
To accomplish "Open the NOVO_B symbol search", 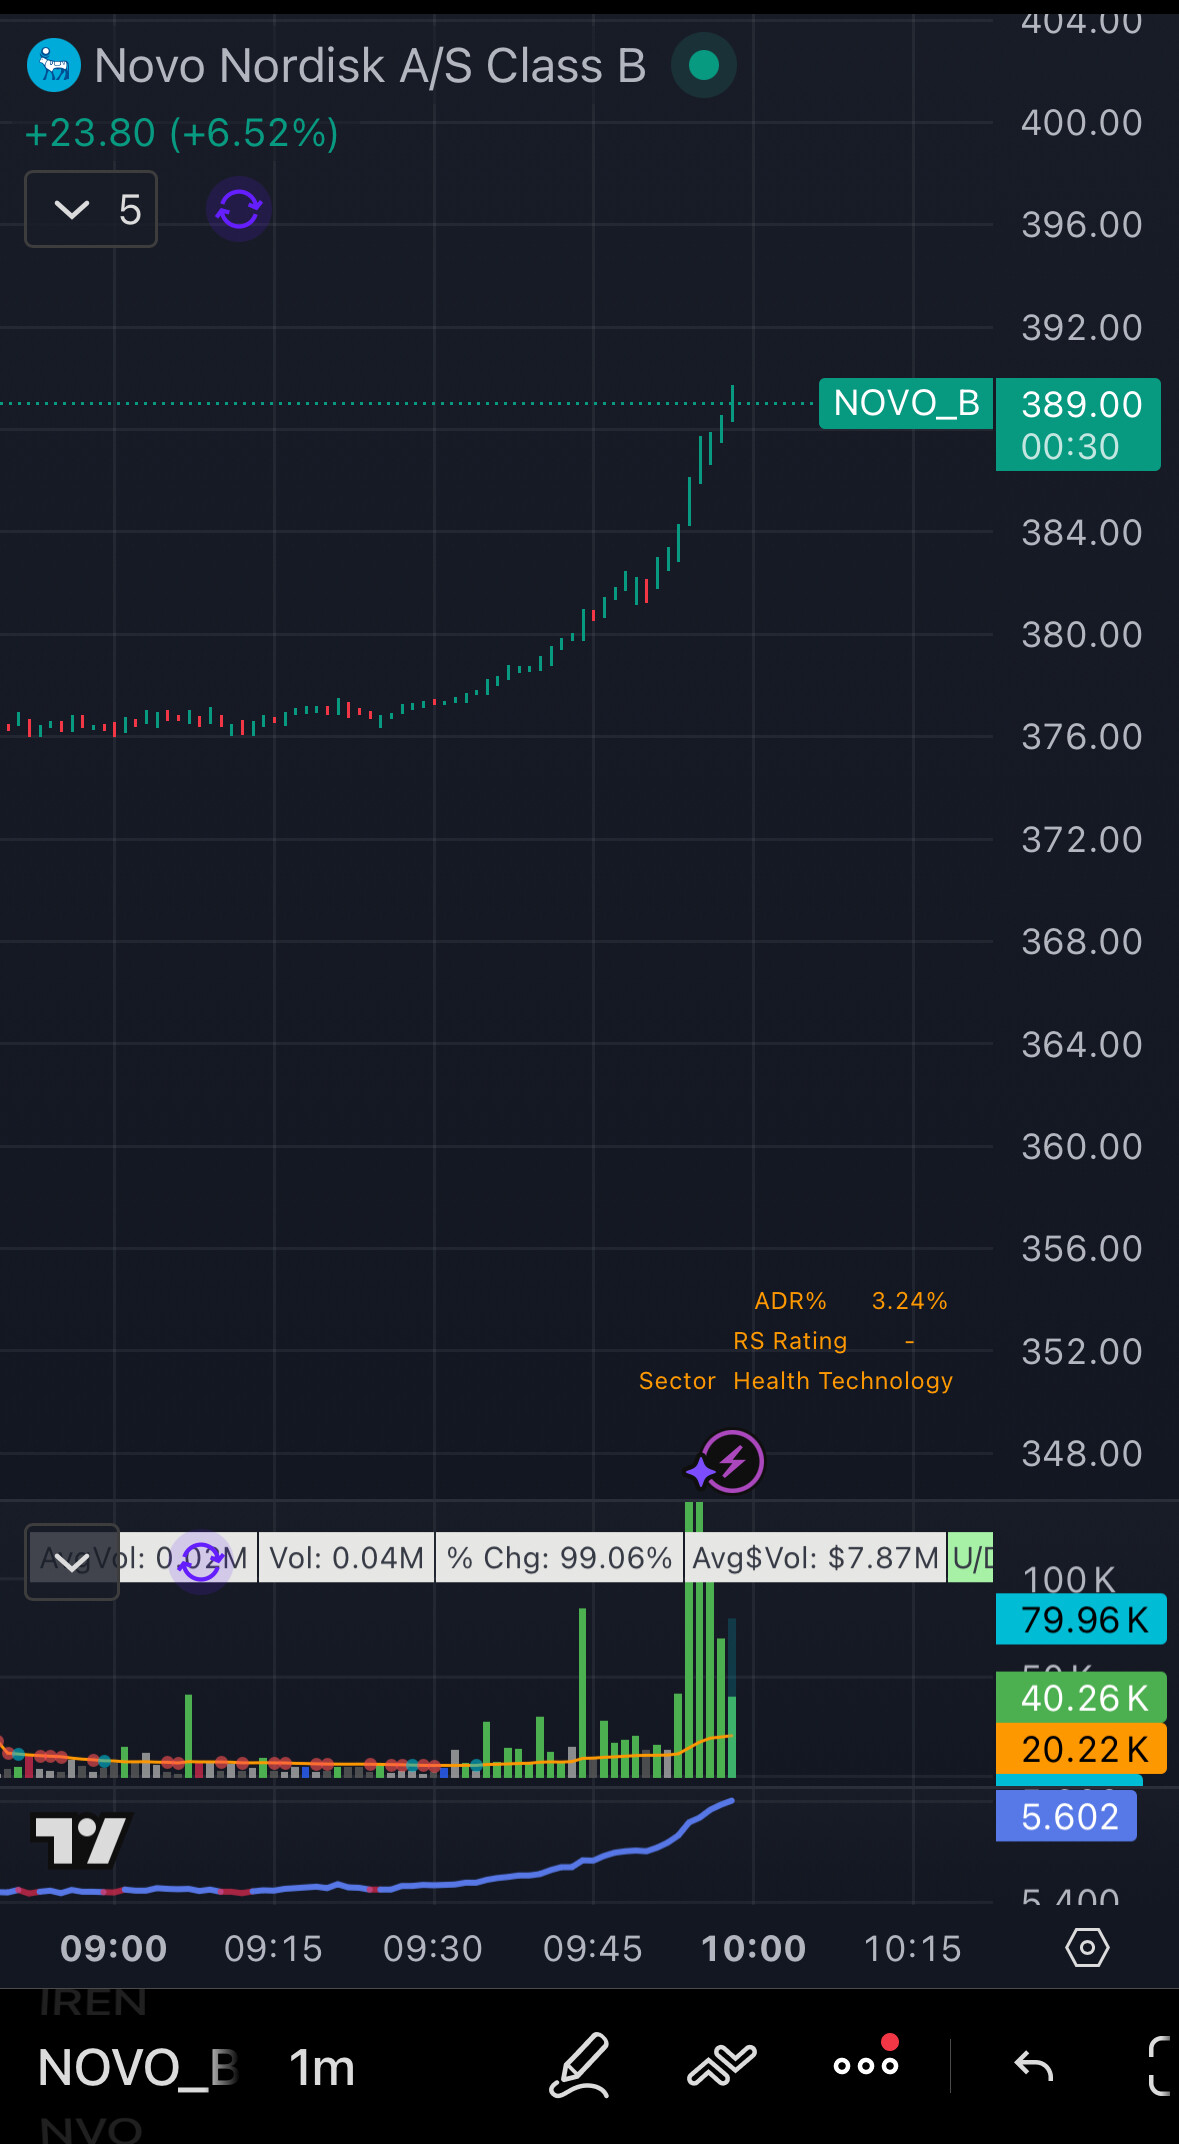I will [137, 2068].
